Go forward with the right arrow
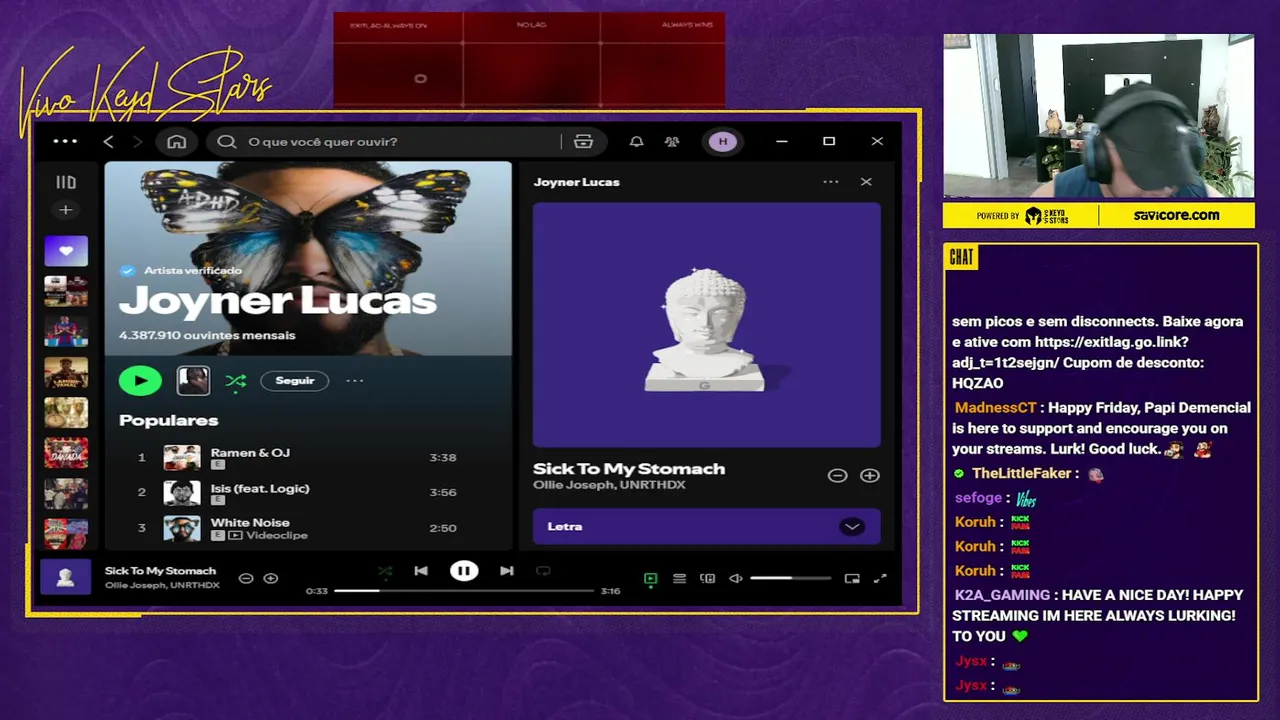This screenshot has height=720, width=1280. click(x=138, y=142)
